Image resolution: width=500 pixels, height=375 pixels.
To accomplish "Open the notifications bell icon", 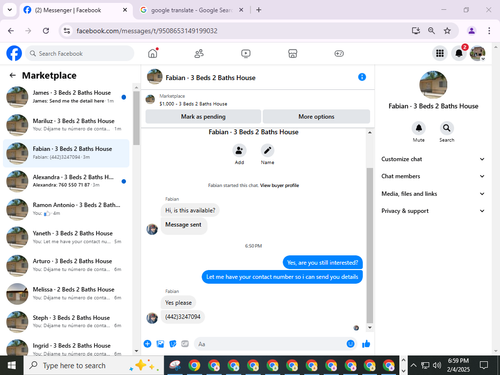I will (459, 53).
